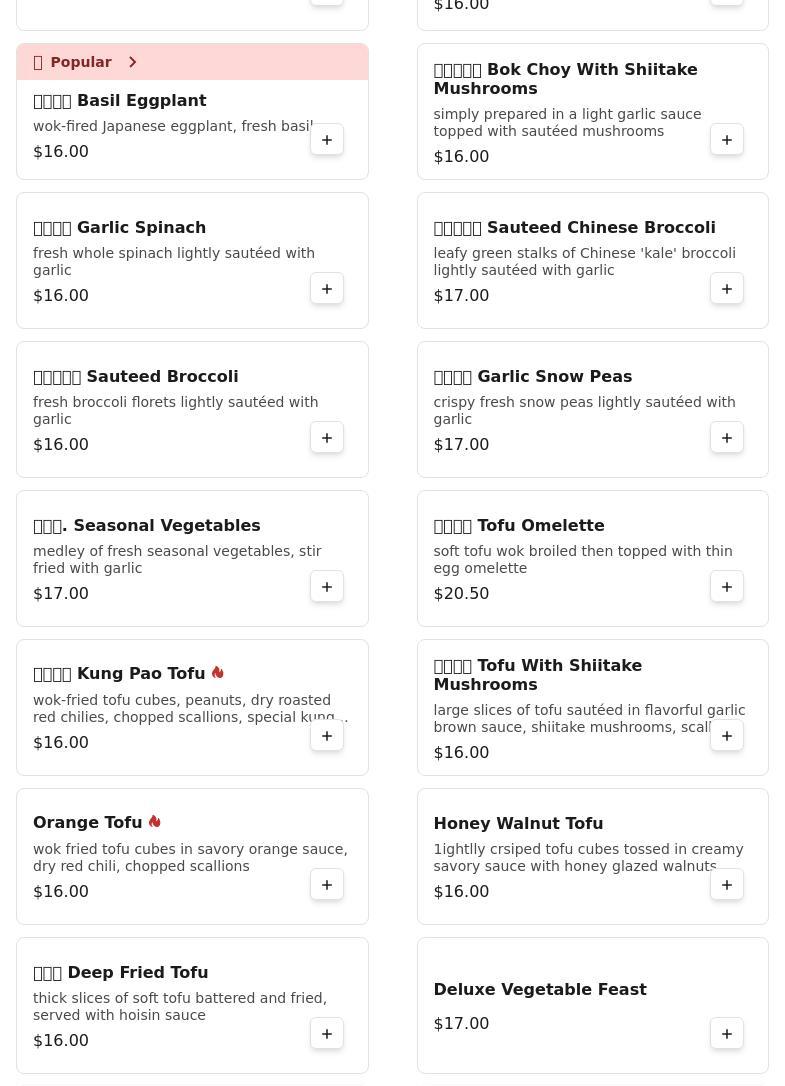Add Seasonal Vegetables via plus icon

tap(327, 587)
